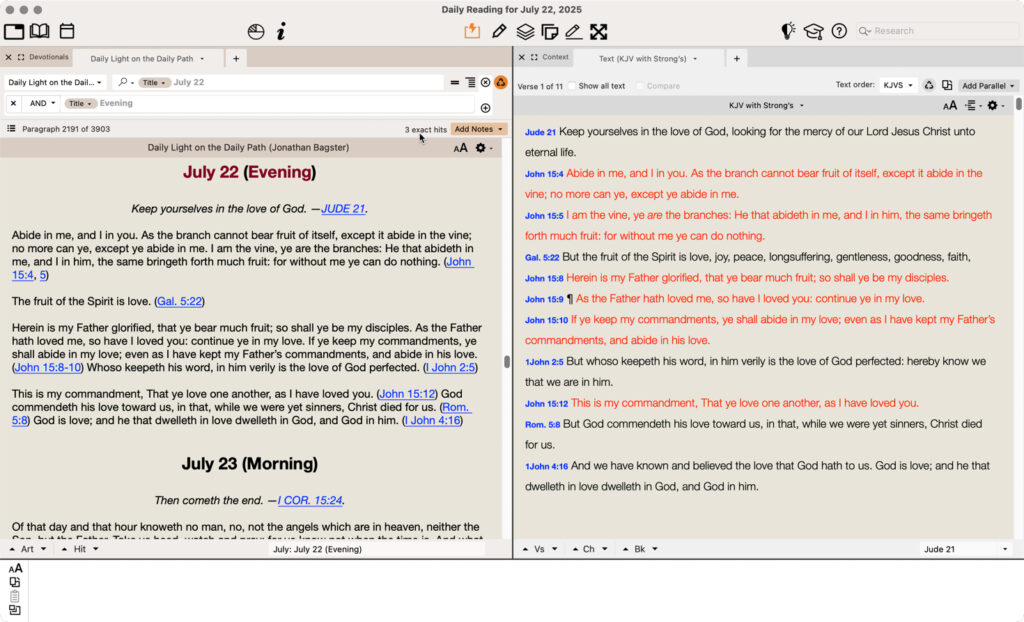1024x622 pixels.
Task: Expand the Text order KJVS dropdown
Action: pyautogui.click(x=897, y=86)
